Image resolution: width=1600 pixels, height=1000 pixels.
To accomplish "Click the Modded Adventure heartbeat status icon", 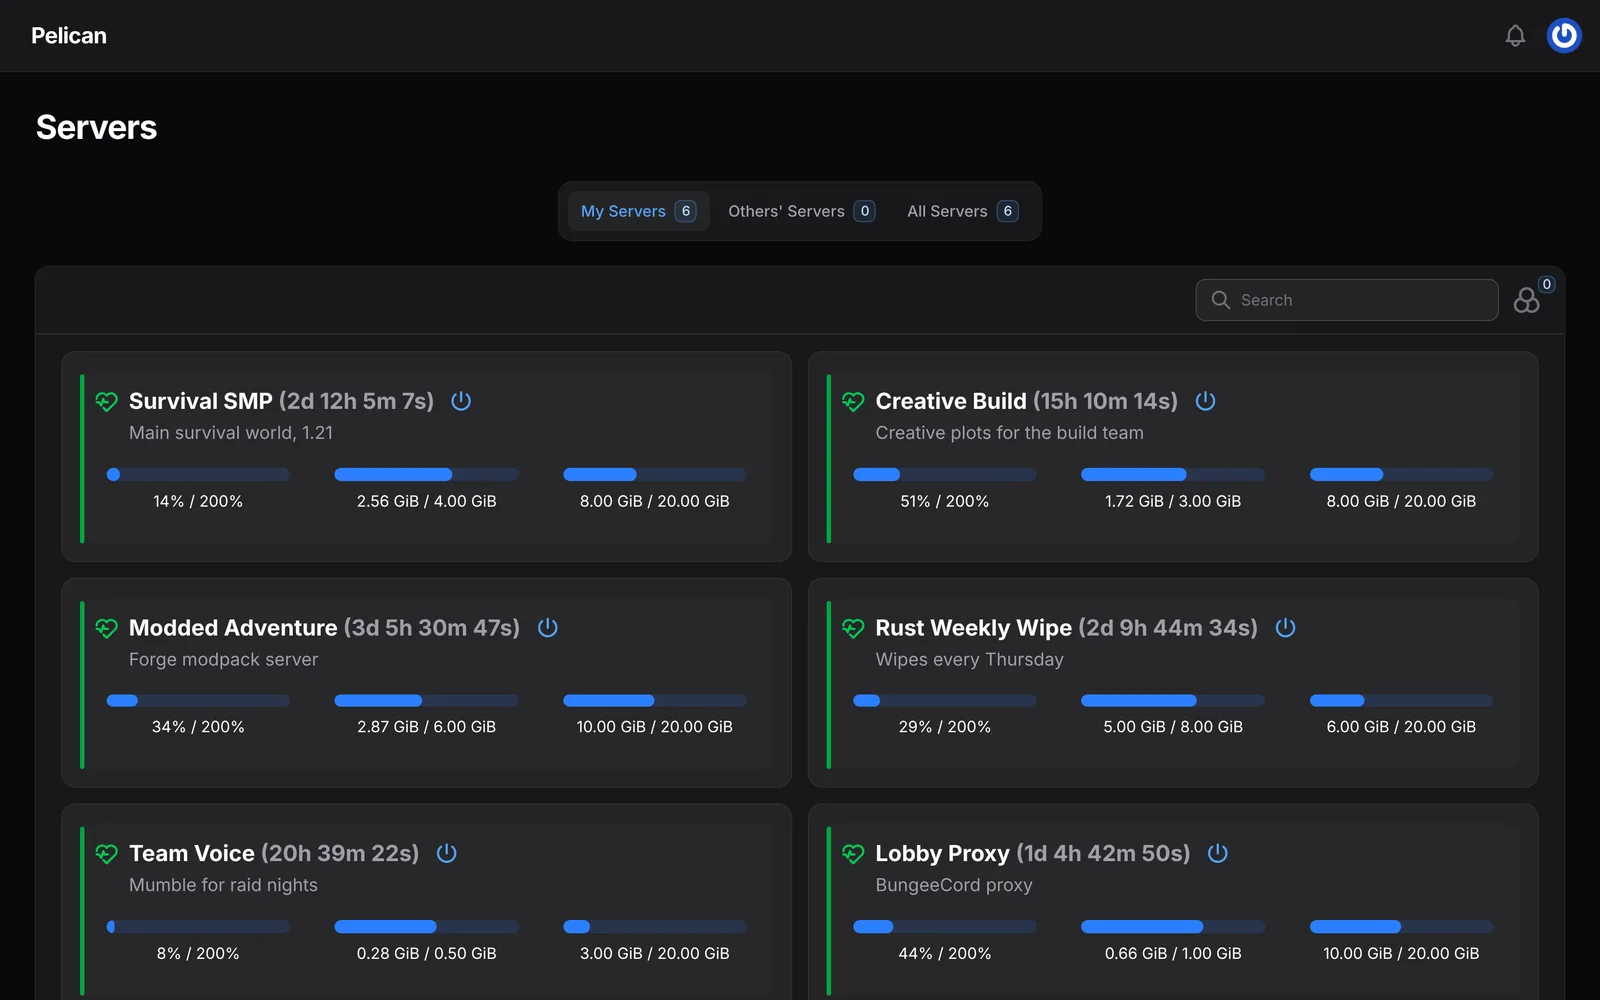I will coord(107,628).
